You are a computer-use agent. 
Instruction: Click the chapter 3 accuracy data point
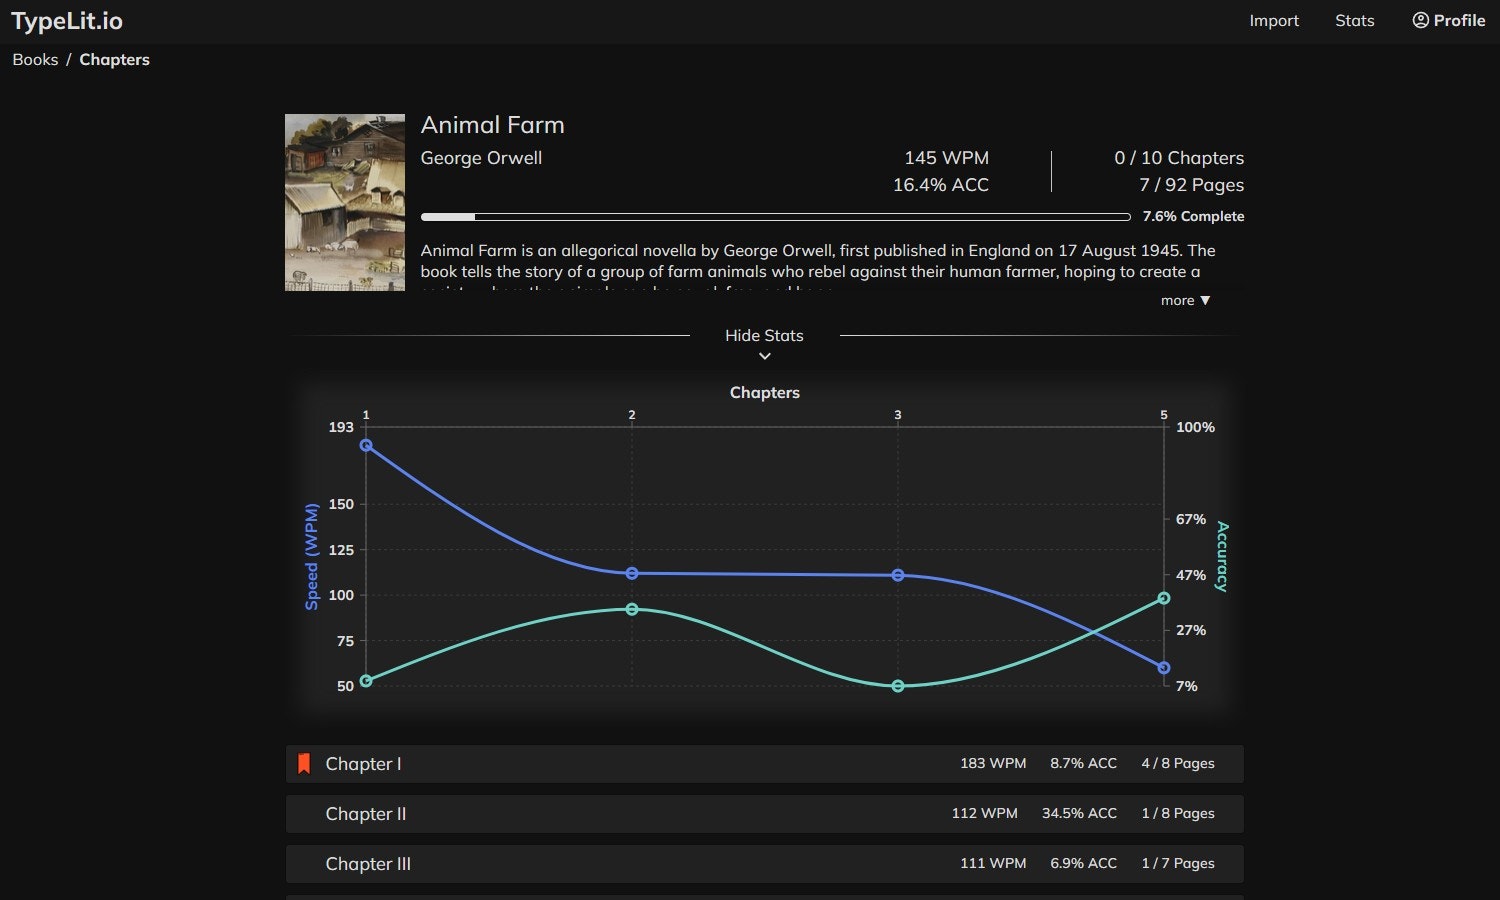898,686
